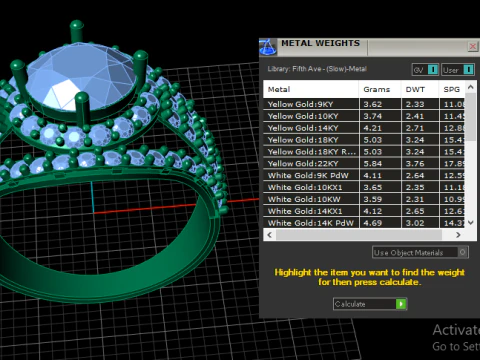The image size is (480, 360).
Task: Select the Yellow Gold:18KY R... row
Action: coord(364,152)
